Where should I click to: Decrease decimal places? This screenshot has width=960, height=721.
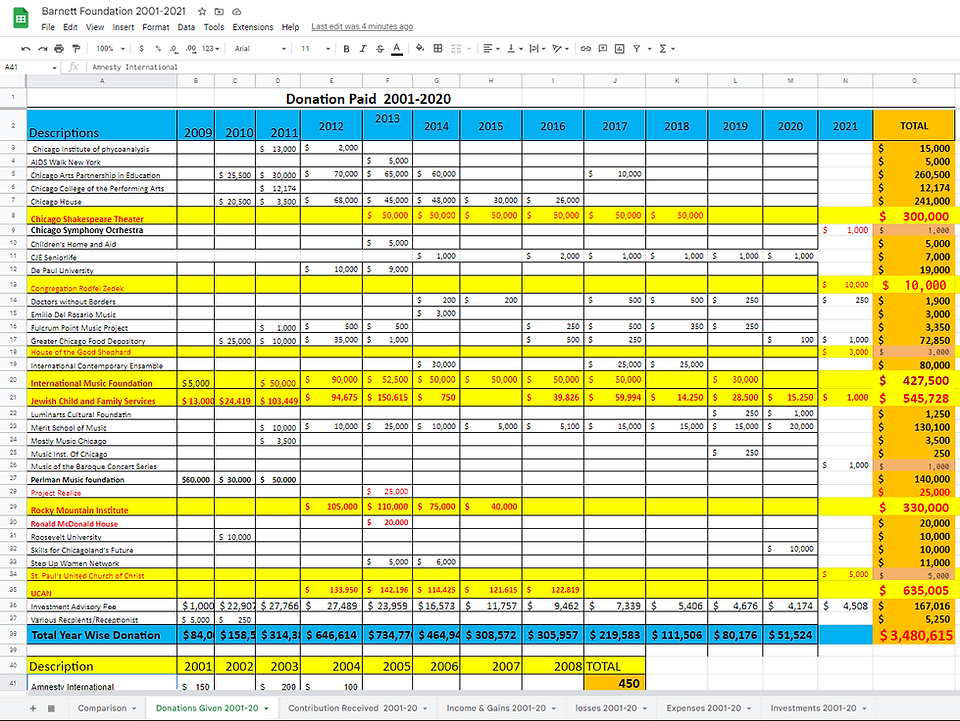pos(174,48)
